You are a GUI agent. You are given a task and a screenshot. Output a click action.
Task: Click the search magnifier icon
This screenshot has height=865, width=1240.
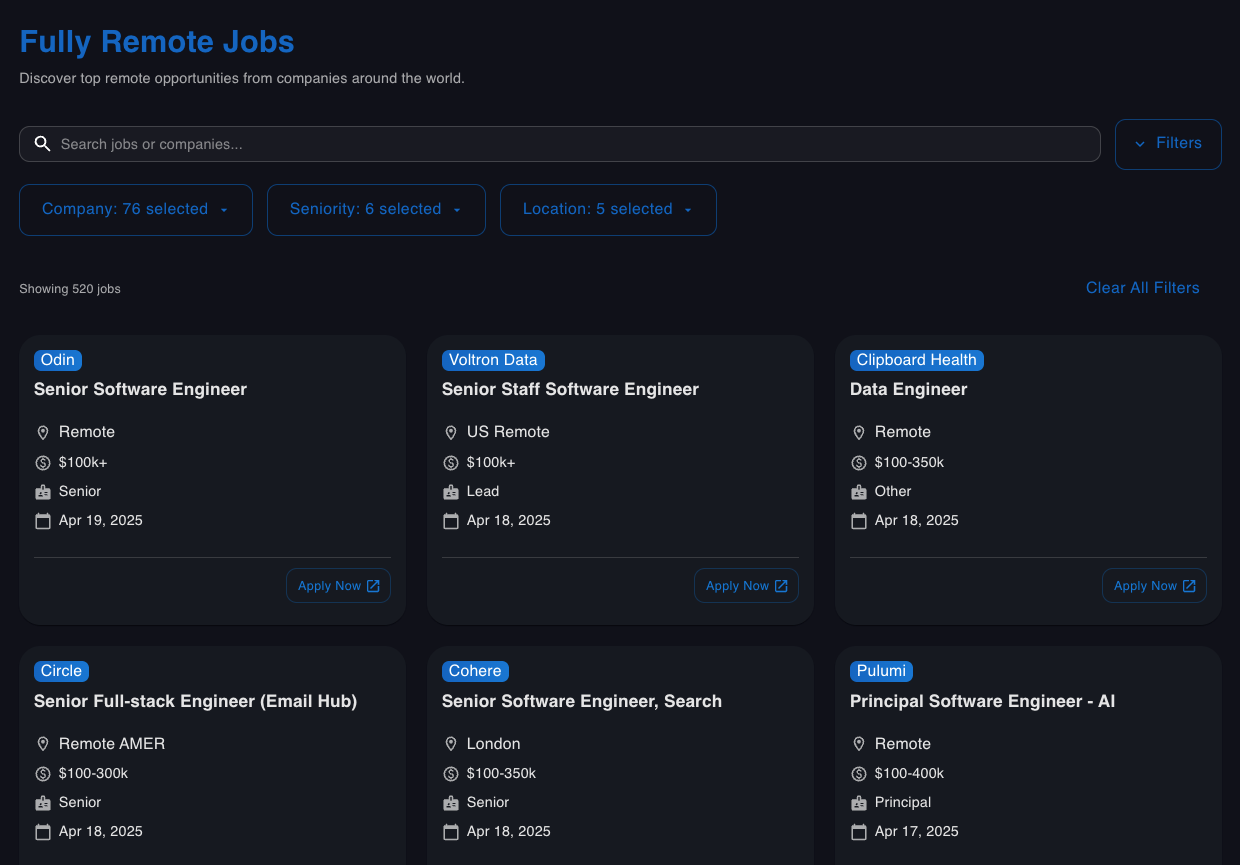coord(42,144)
